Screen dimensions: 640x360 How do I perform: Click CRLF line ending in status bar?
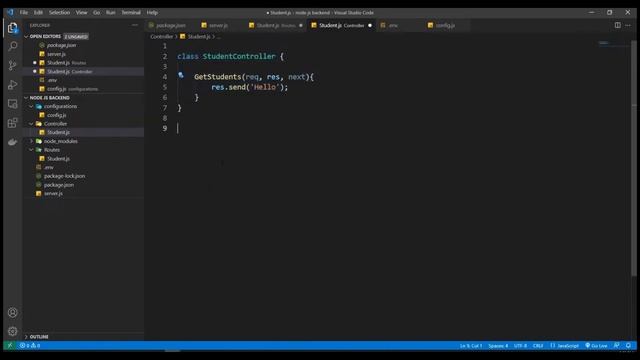[538, 346]
